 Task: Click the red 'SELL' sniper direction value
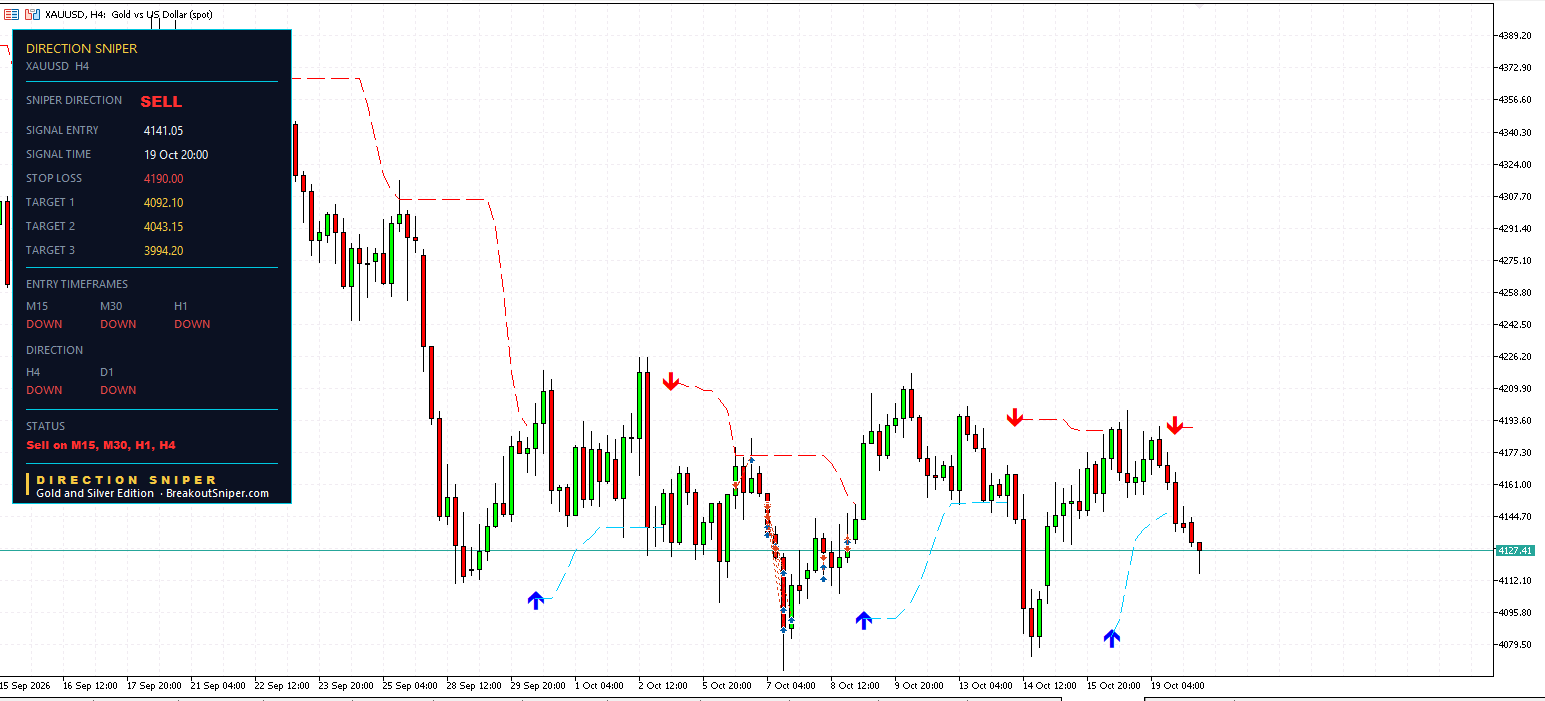161,101
